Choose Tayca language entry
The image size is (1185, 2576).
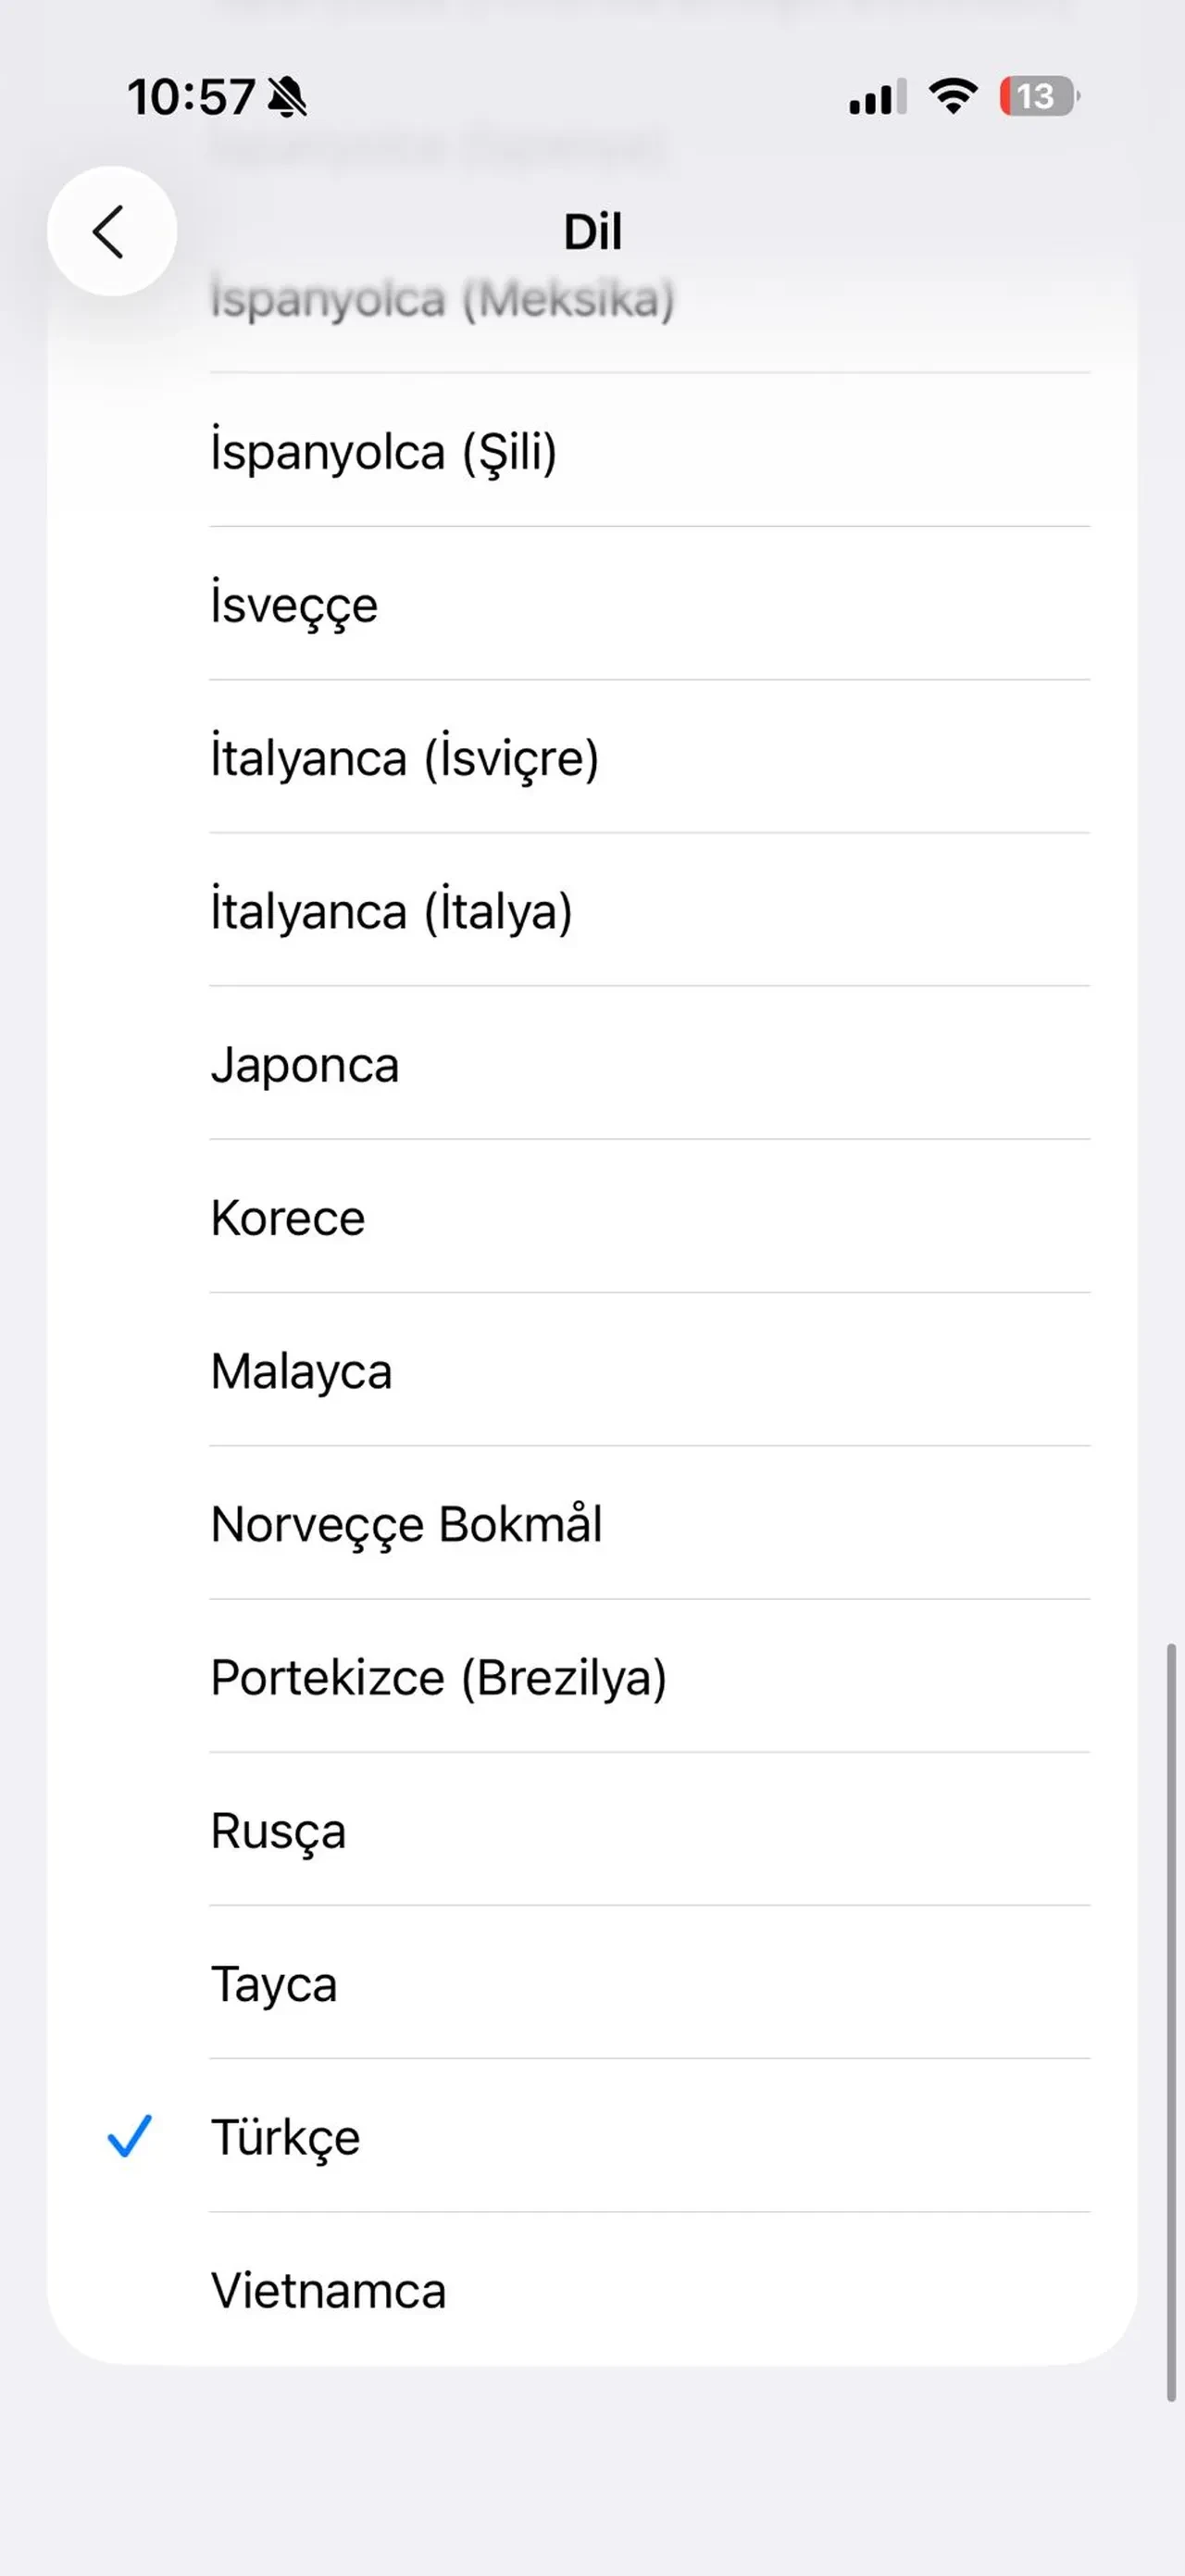274,1984
